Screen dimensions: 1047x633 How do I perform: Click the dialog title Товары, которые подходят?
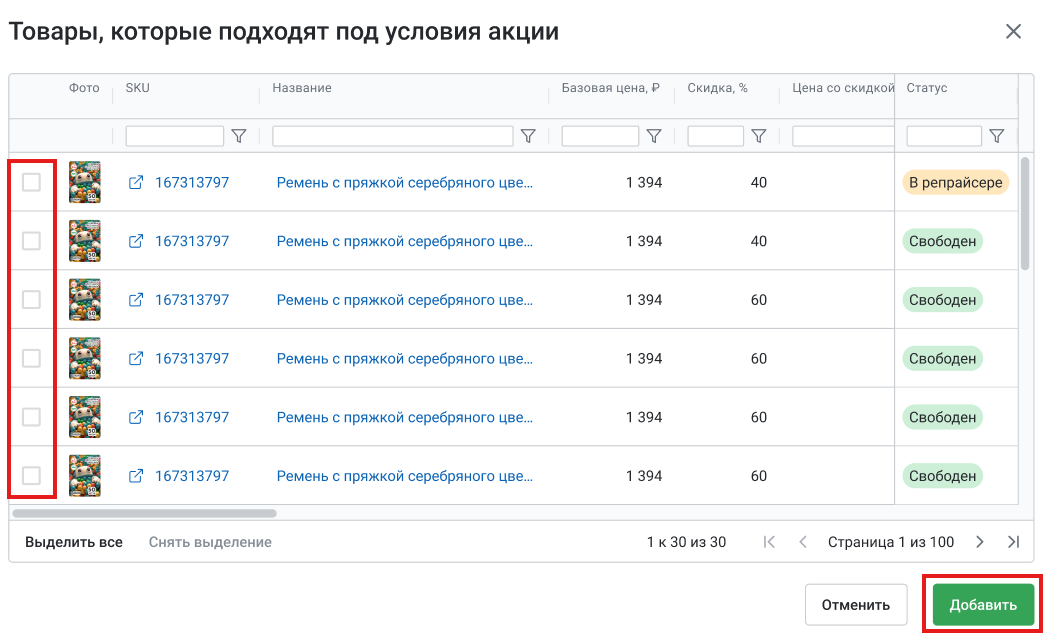283,31
